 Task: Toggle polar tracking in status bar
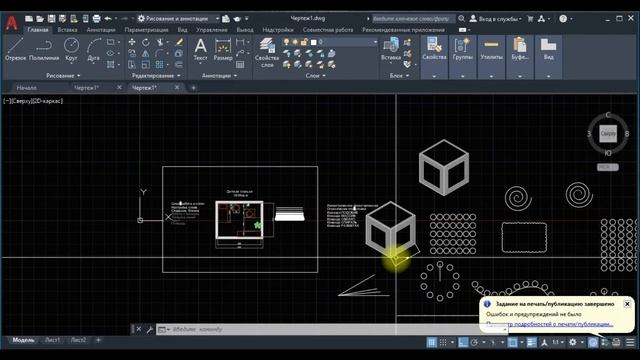click(x=474, y=342)
